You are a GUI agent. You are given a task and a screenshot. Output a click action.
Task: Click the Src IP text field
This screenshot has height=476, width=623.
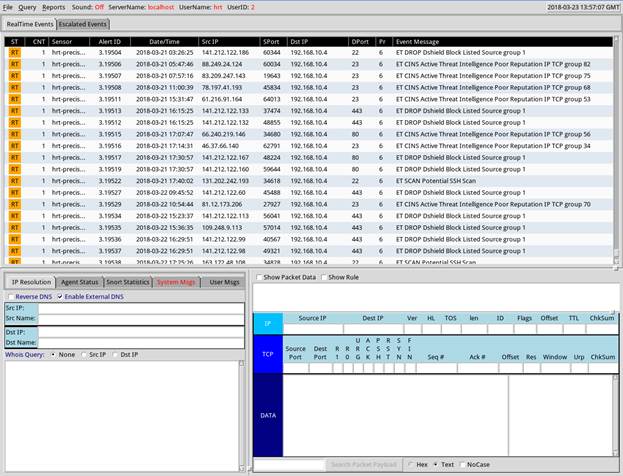click(138, 308)
